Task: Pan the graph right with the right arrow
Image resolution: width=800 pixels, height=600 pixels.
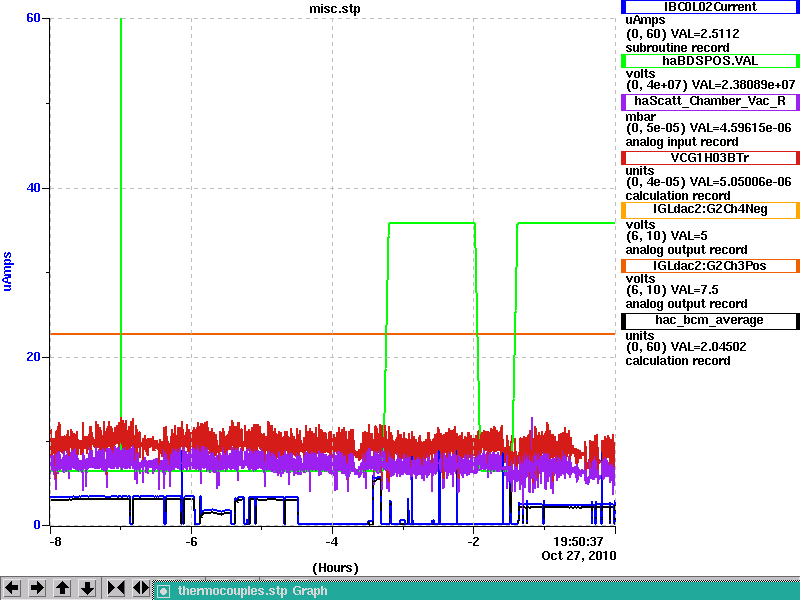Action: 37,588
